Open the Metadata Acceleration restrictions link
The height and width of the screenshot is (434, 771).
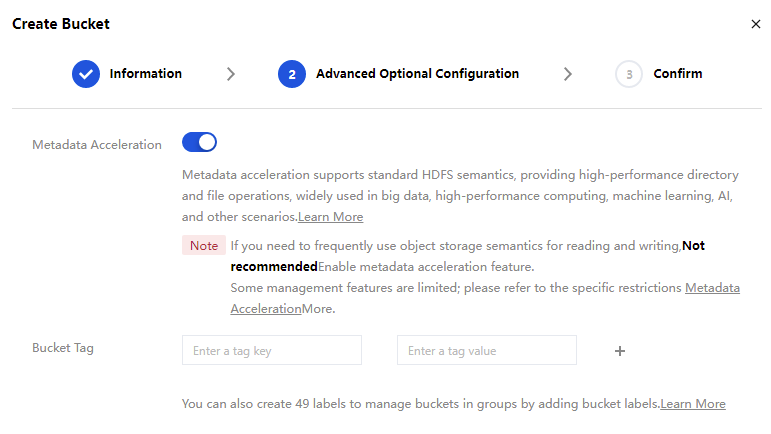[712, 288]
